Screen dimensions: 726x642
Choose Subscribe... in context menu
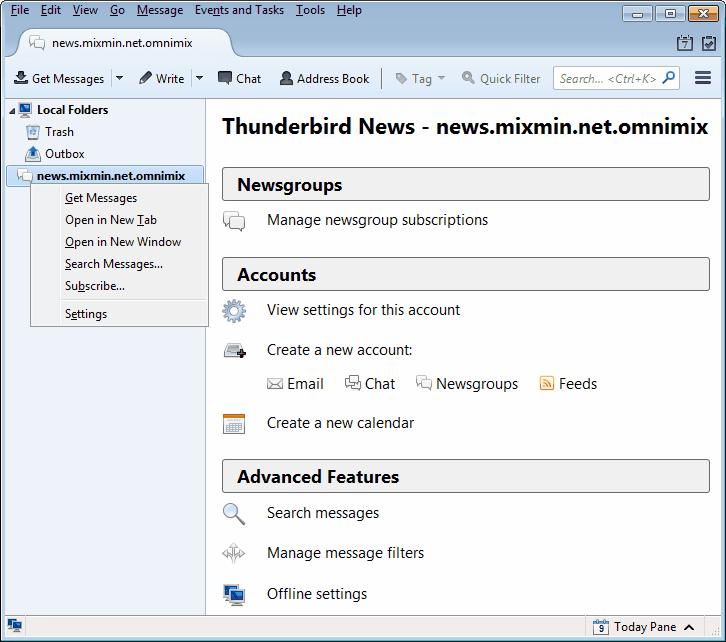point(95,286)
